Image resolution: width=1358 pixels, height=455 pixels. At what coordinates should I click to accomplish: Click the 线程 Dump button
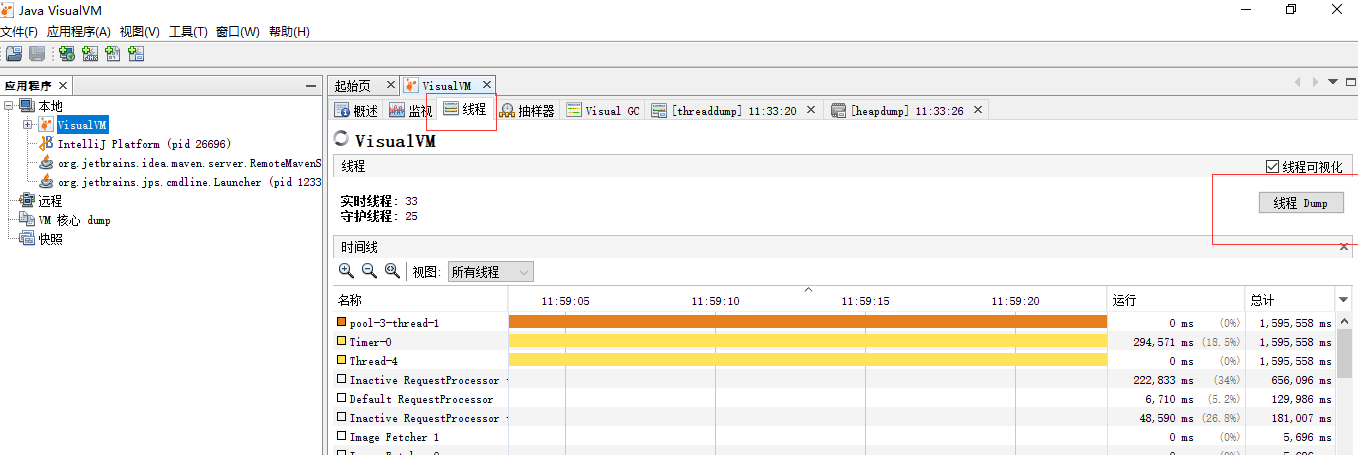point(1301,203)
